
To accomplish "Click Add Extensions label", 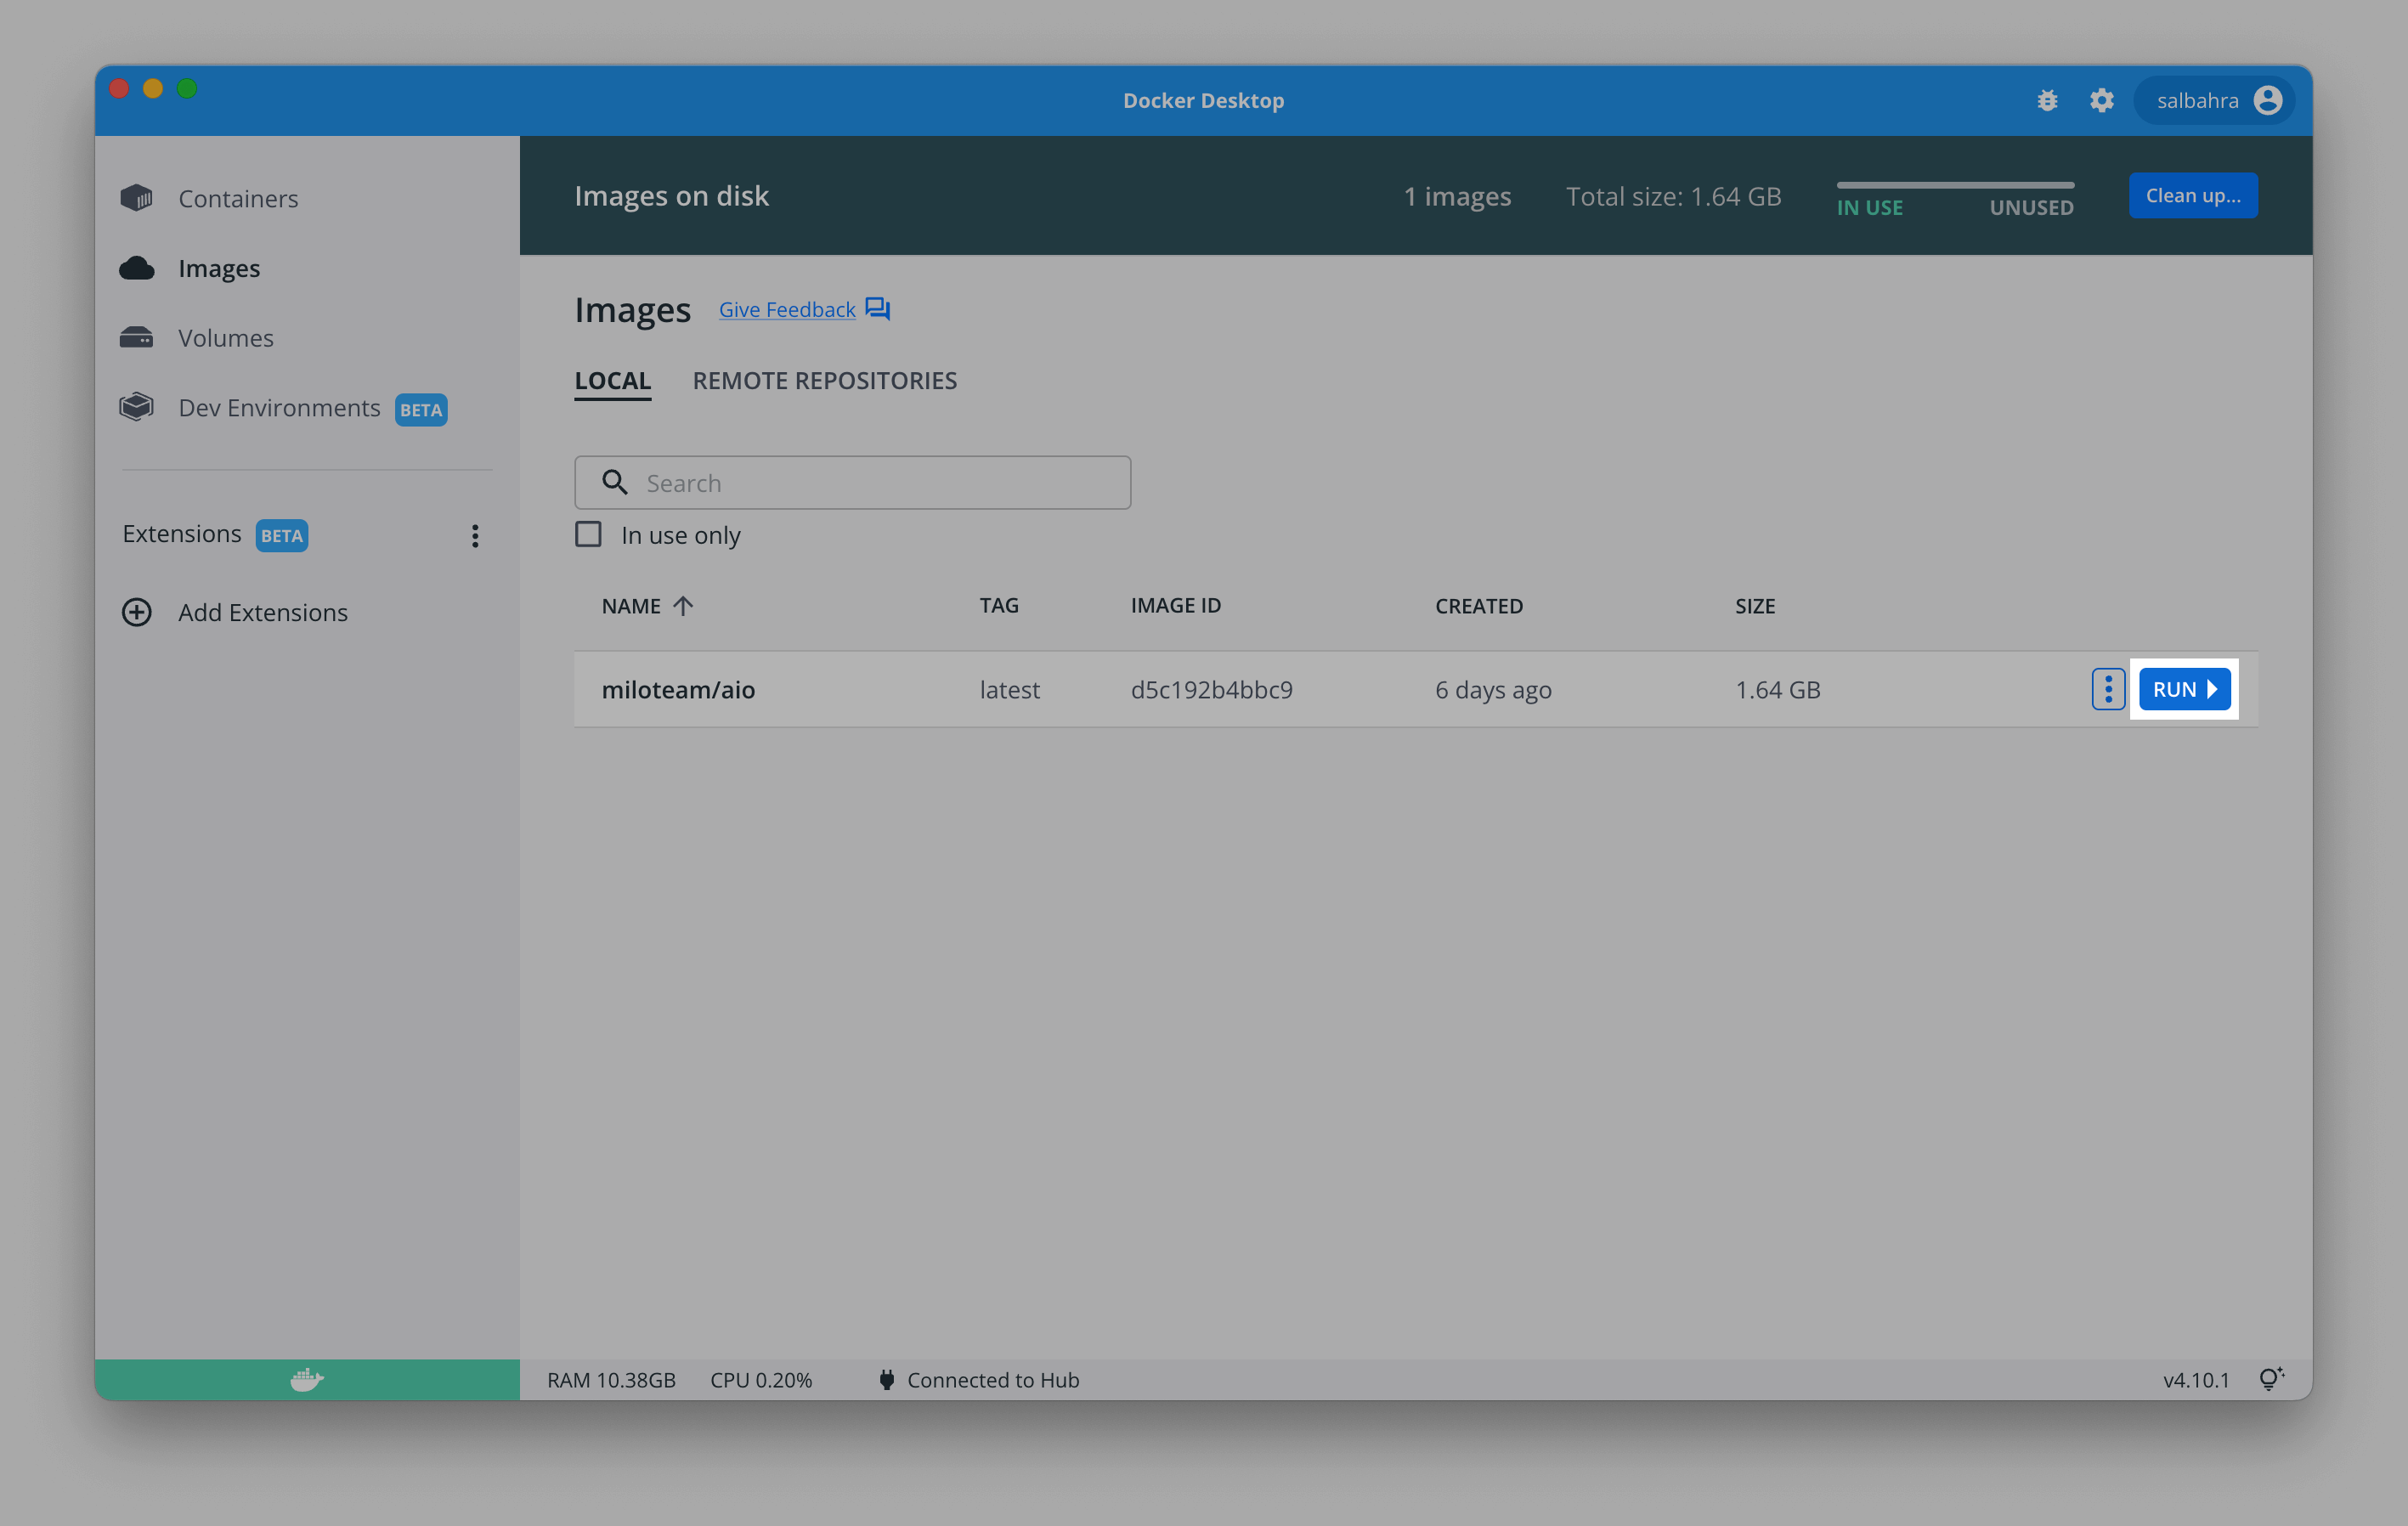I will tap(263, 612).
